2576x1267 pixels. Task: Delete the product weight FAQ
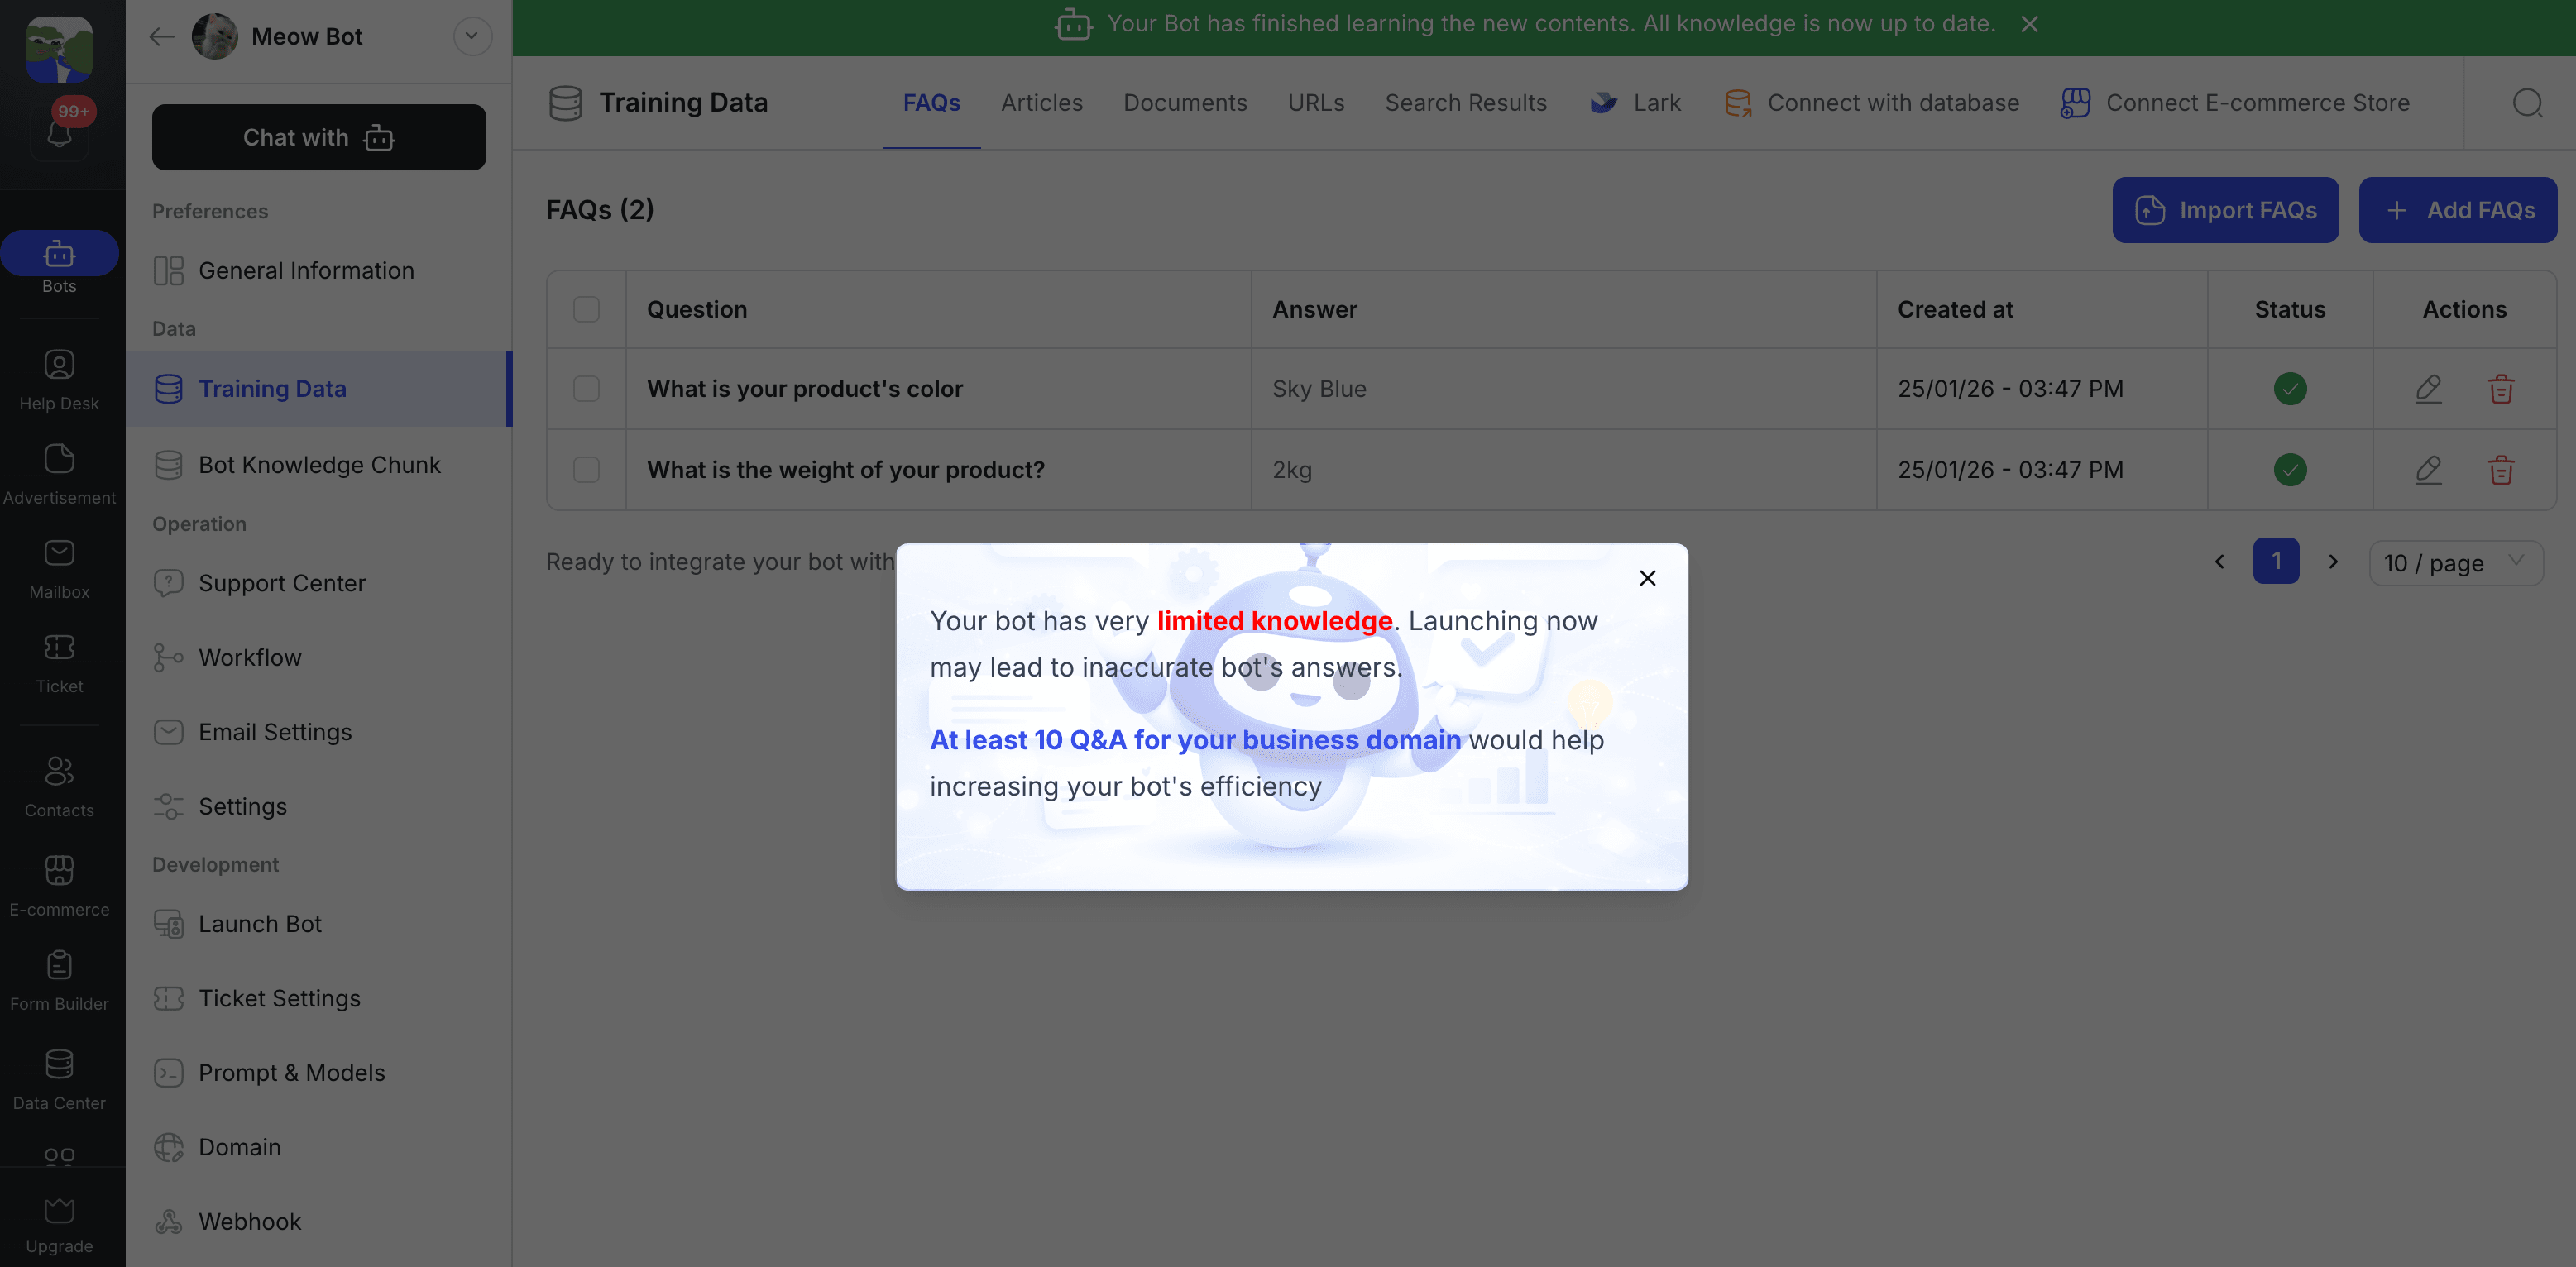tap(2500, 470)
